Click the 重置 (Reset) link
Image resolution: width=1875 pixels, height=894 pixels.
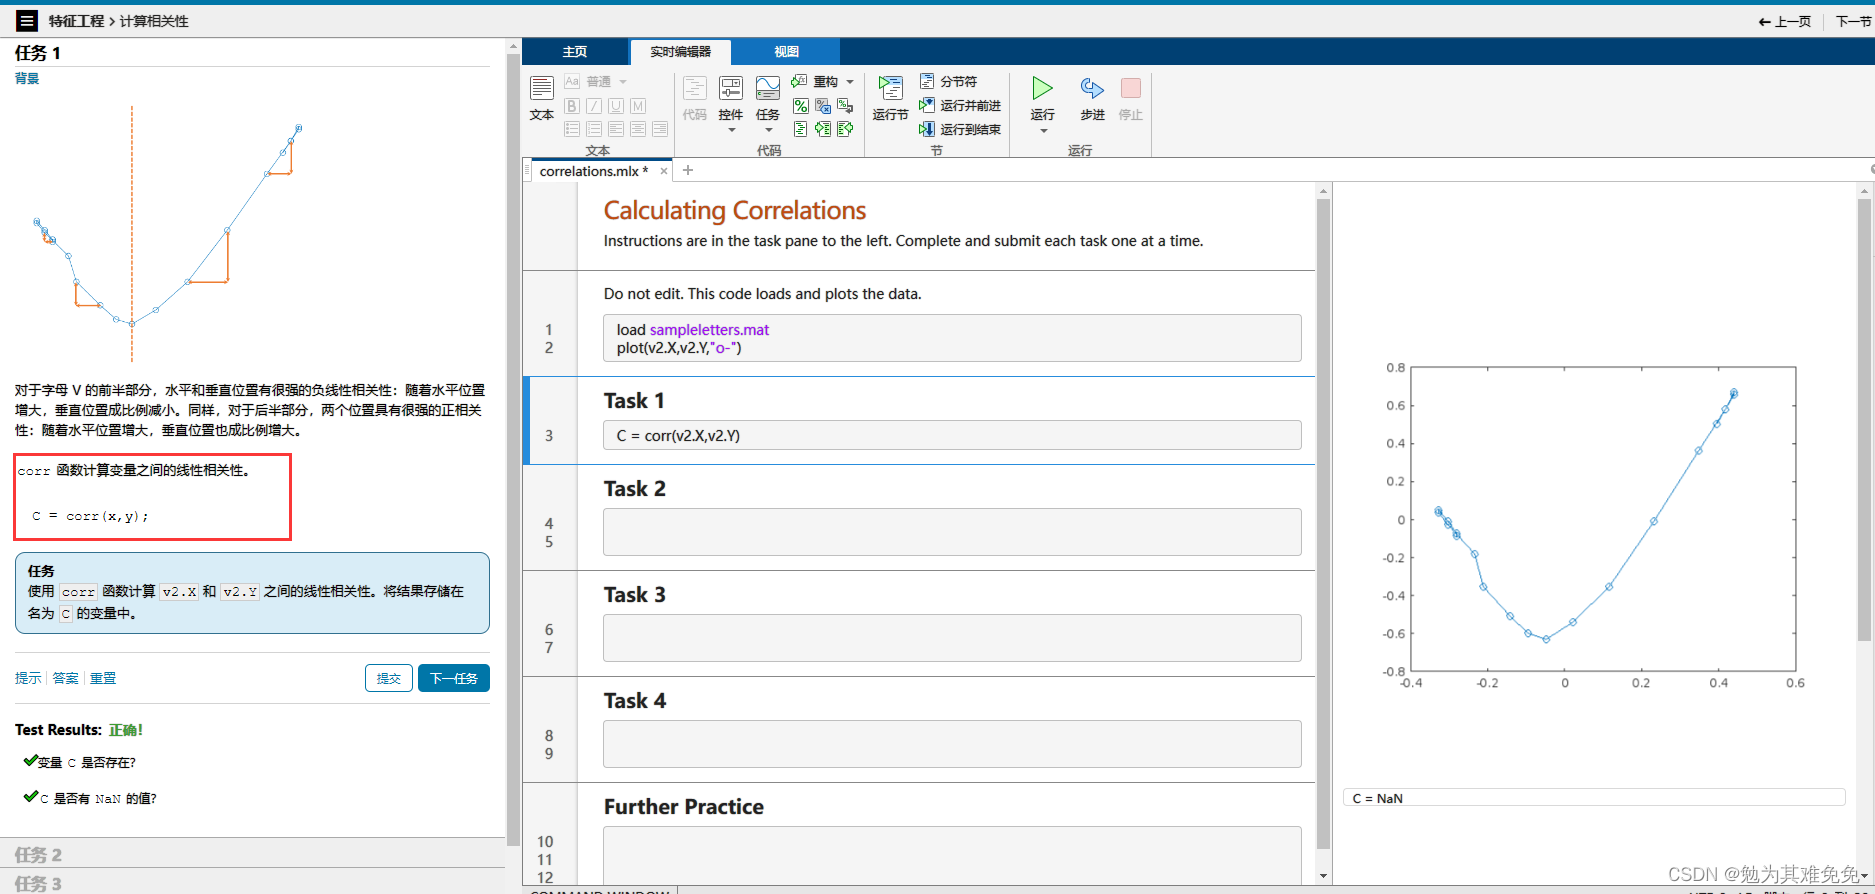pos(103,678)
